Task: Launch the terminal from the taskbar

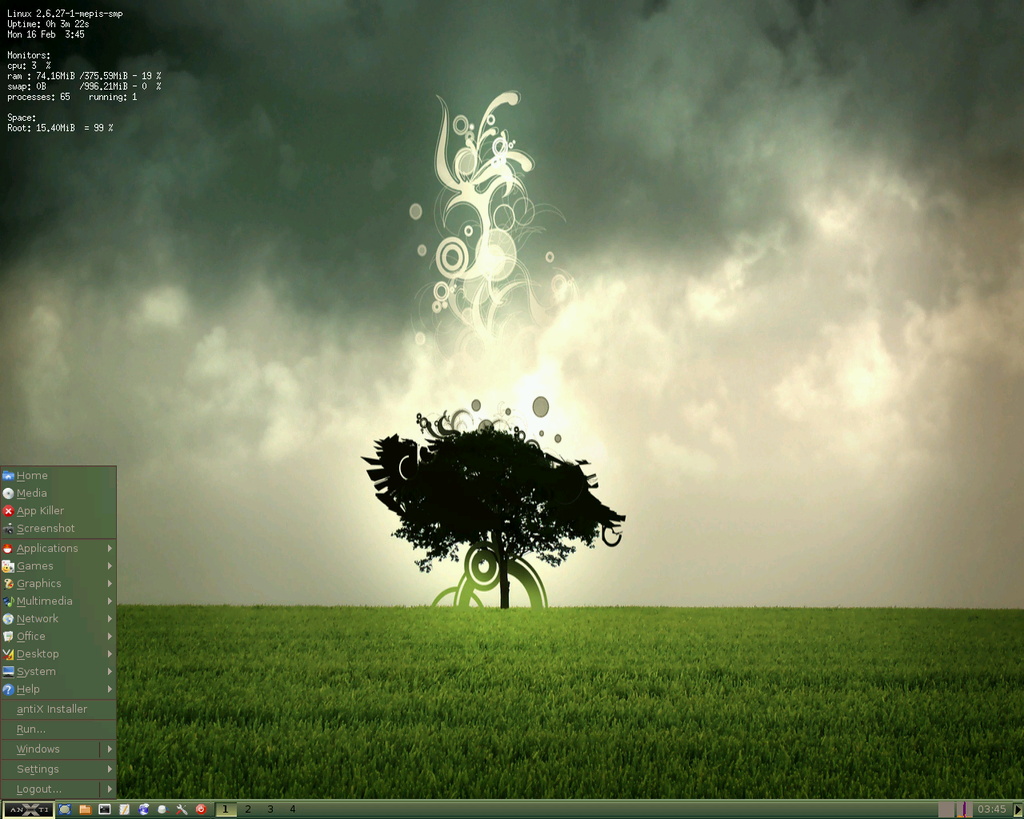Action: [105, 808]
